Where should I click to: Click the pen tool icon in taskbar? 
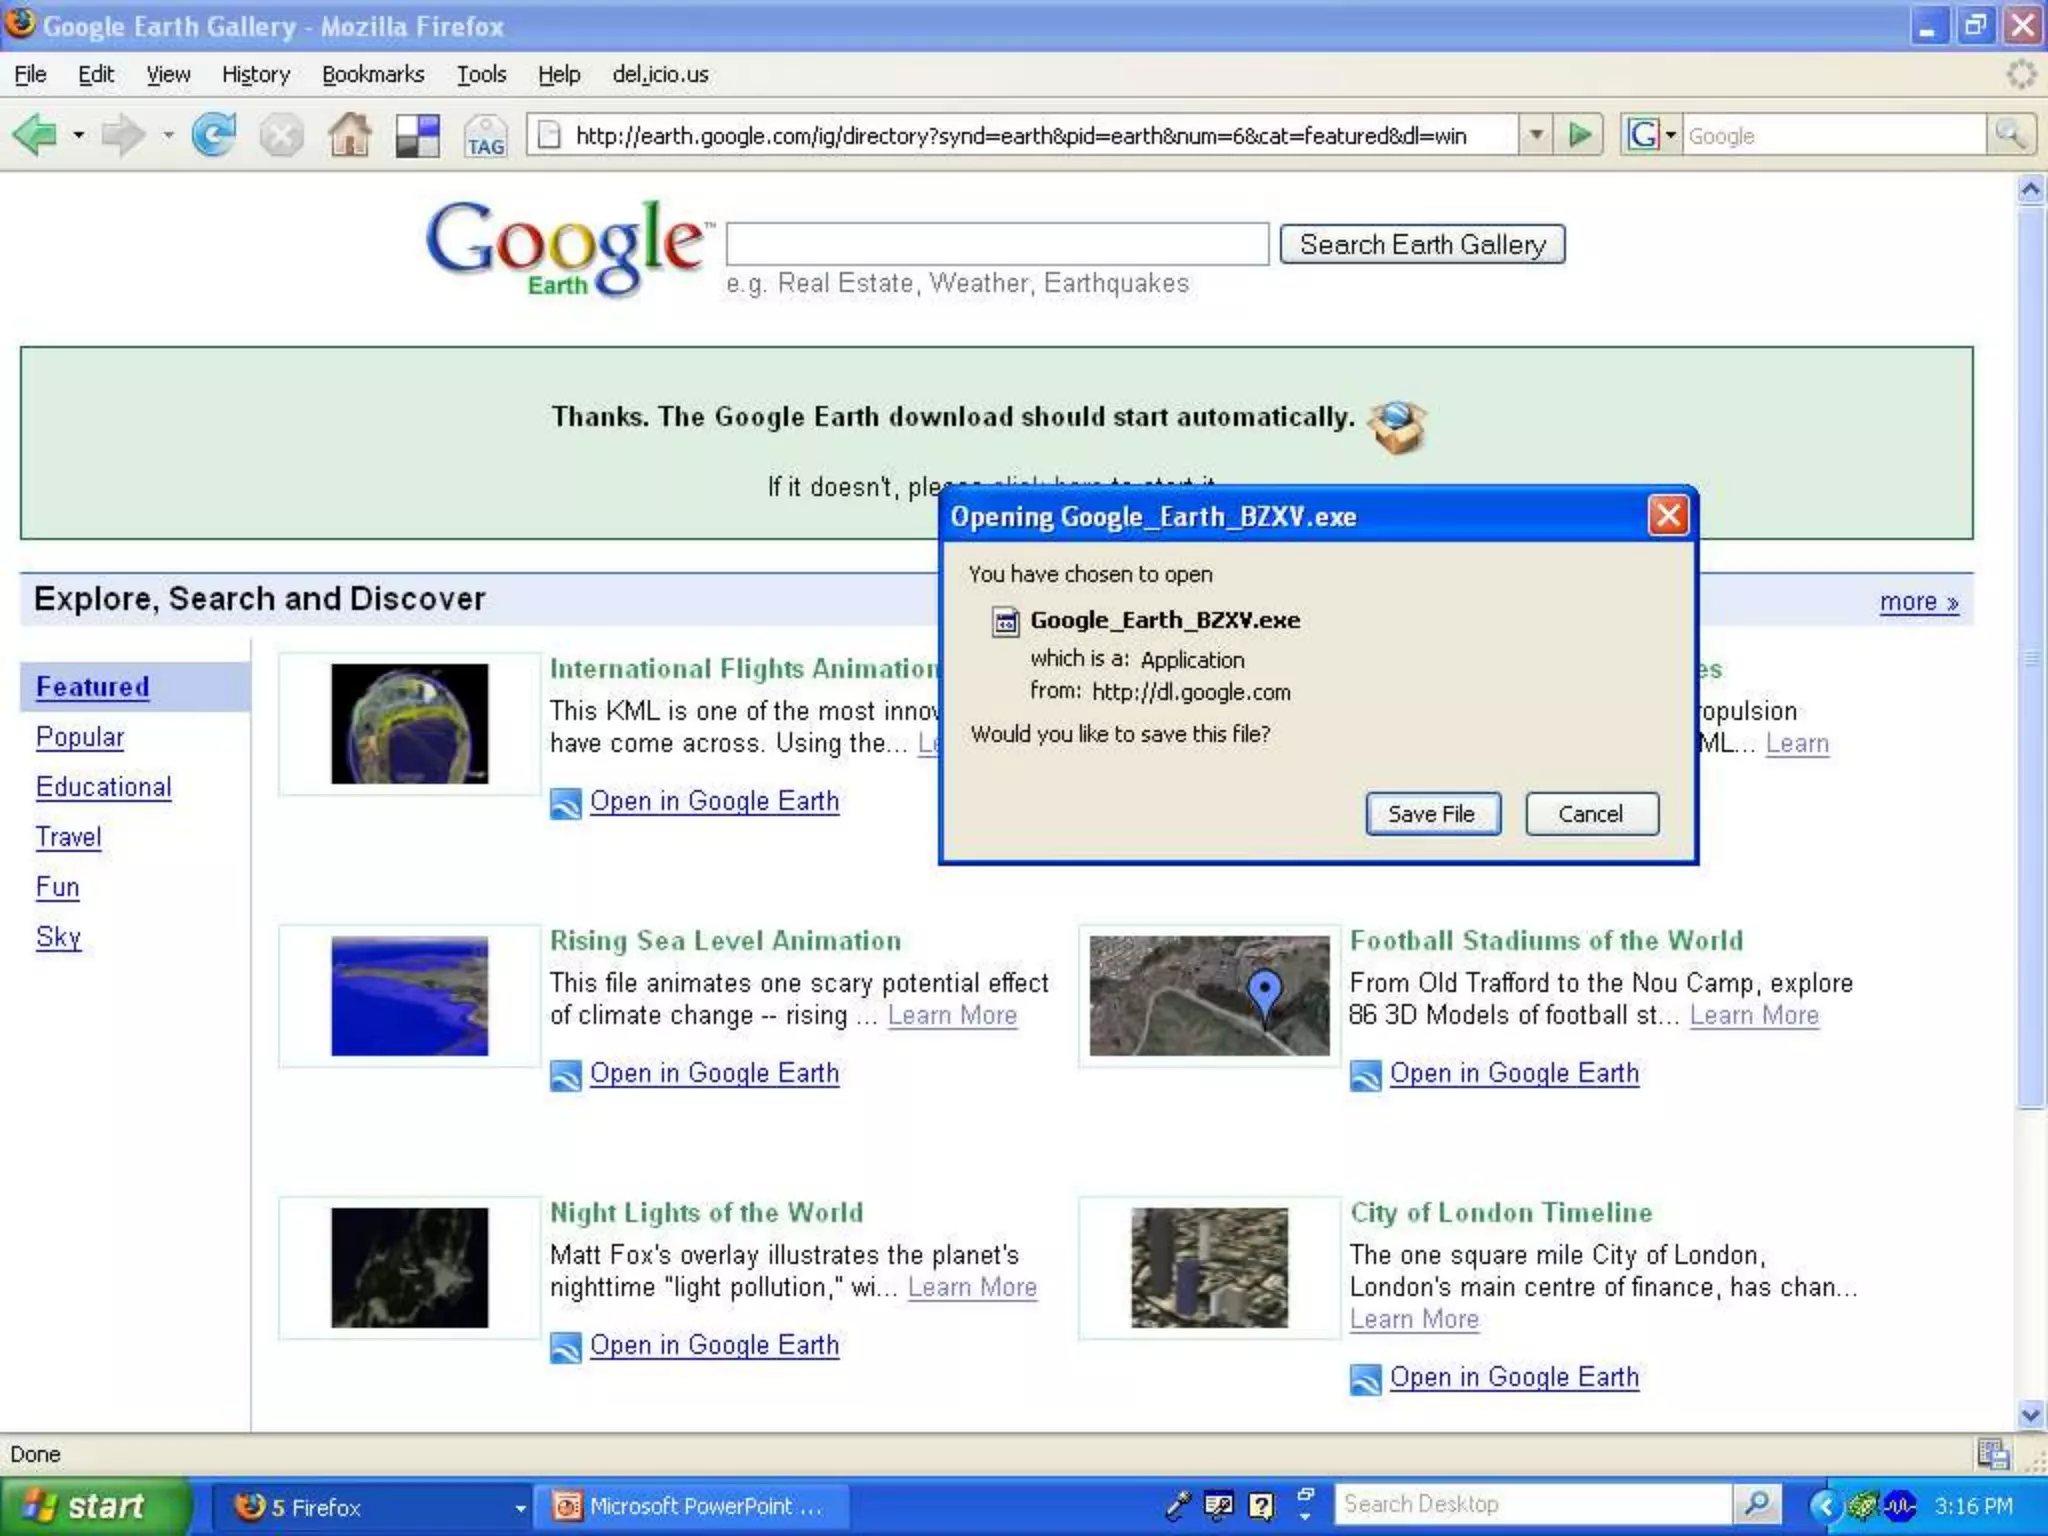(x=1178, y=1505)
